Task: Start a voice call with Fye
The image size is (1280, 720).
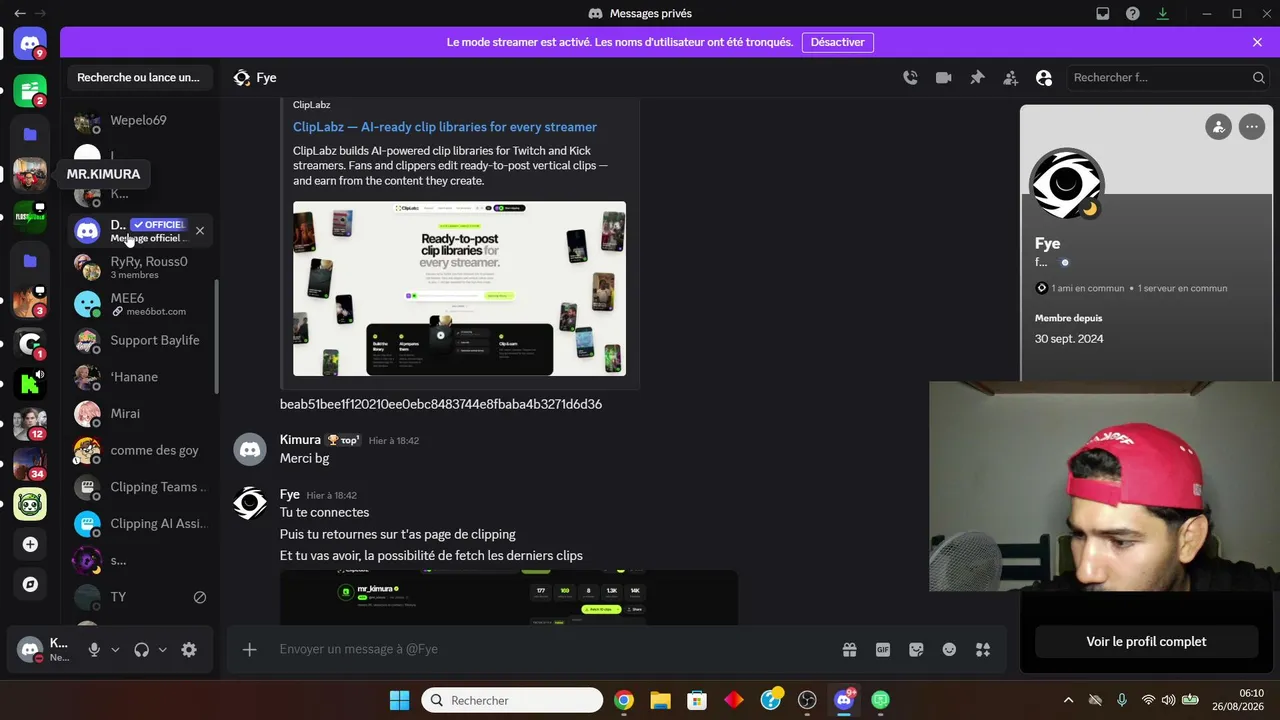Action: (x=910, y=78)
